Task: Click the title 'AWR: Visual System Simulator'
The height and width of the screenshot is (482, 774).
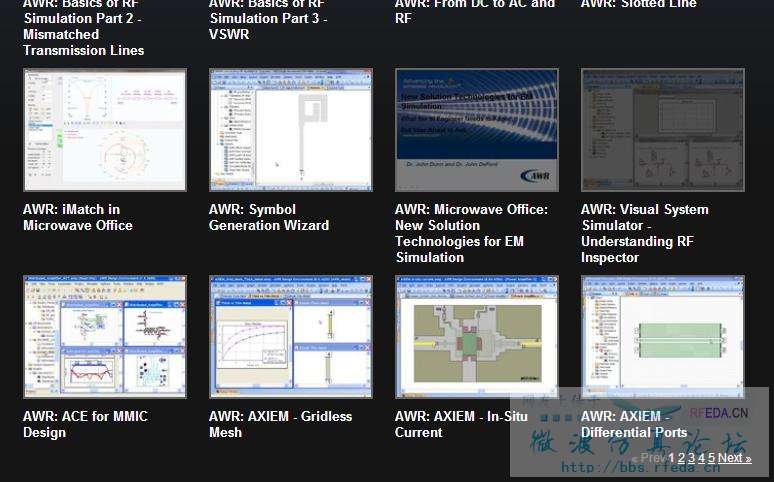Action: pyautogui.click(x=645, y=233)
